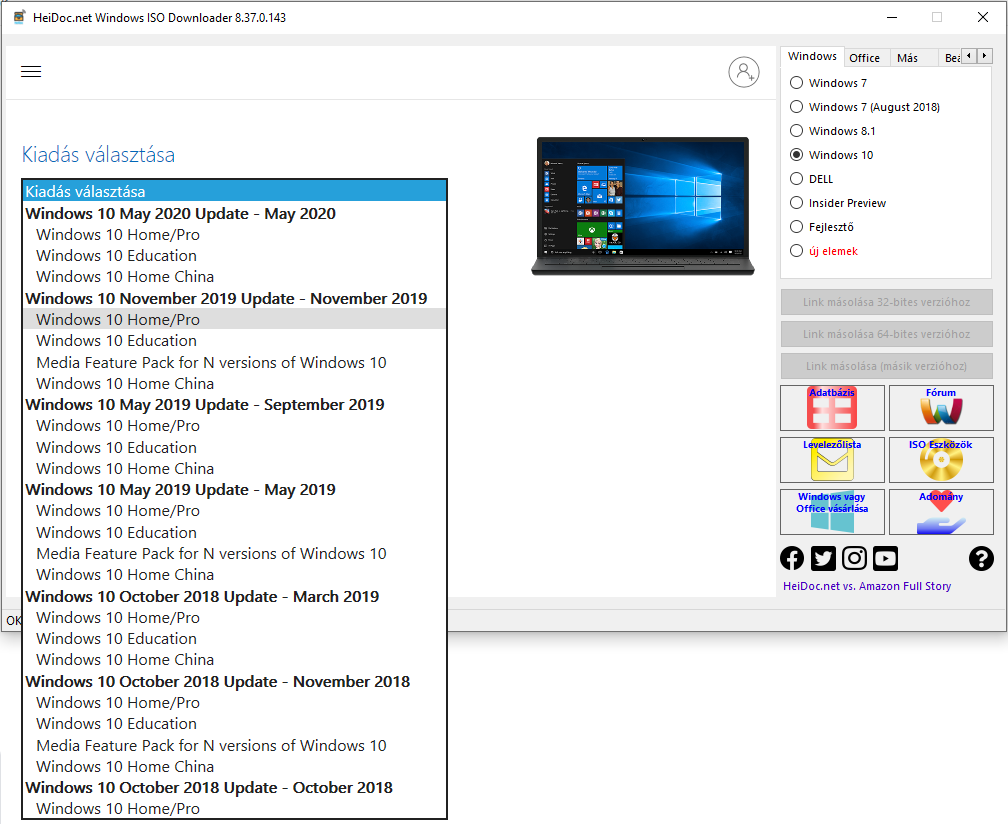Choose Media Feature Pack under May 2019
1008x824 pixels.
235,554
